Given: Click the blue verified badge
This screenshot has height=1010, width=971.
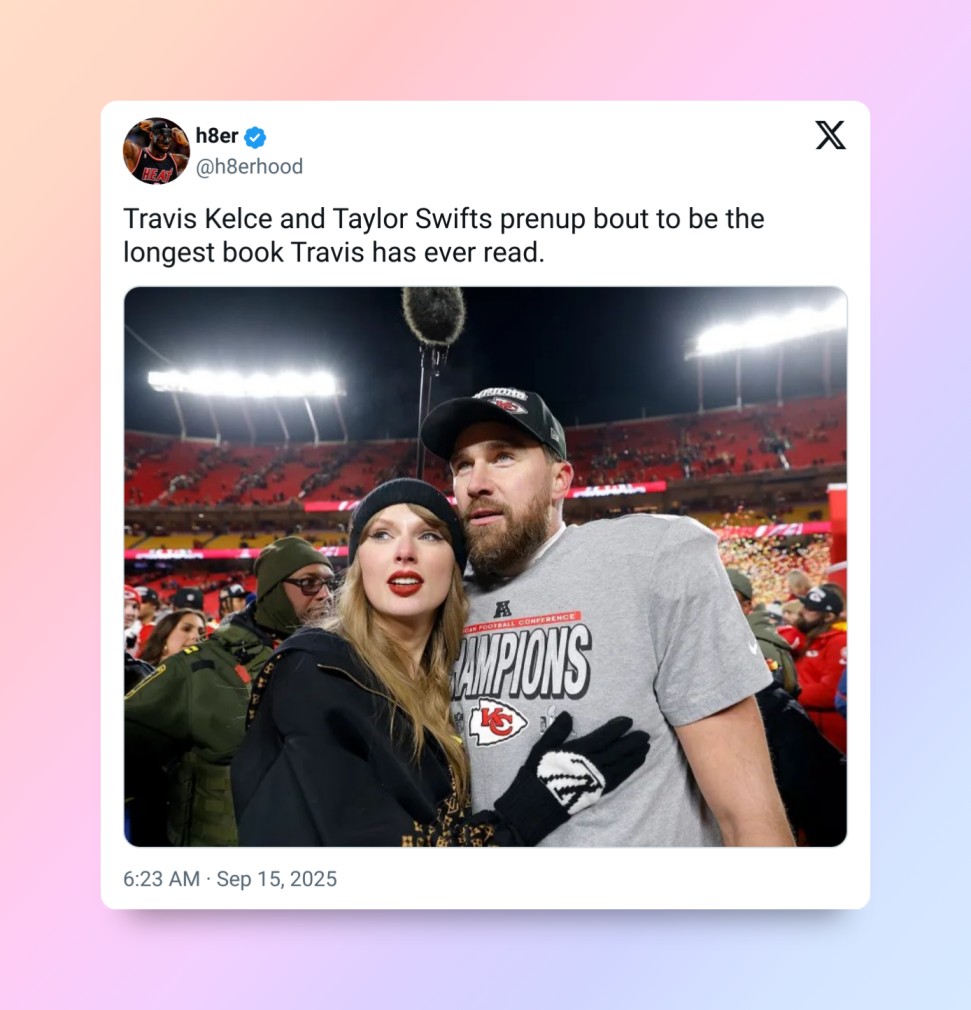Looking at the screenshot, I should [x=255, y=137].
